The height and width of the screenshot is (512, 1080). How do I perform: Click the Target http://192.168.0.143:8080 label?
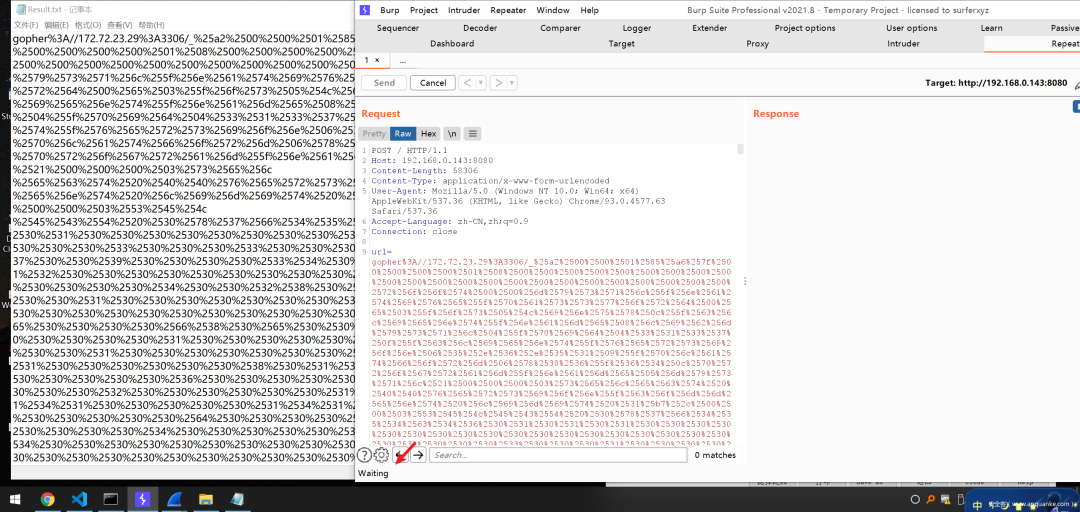coord(996,83)
